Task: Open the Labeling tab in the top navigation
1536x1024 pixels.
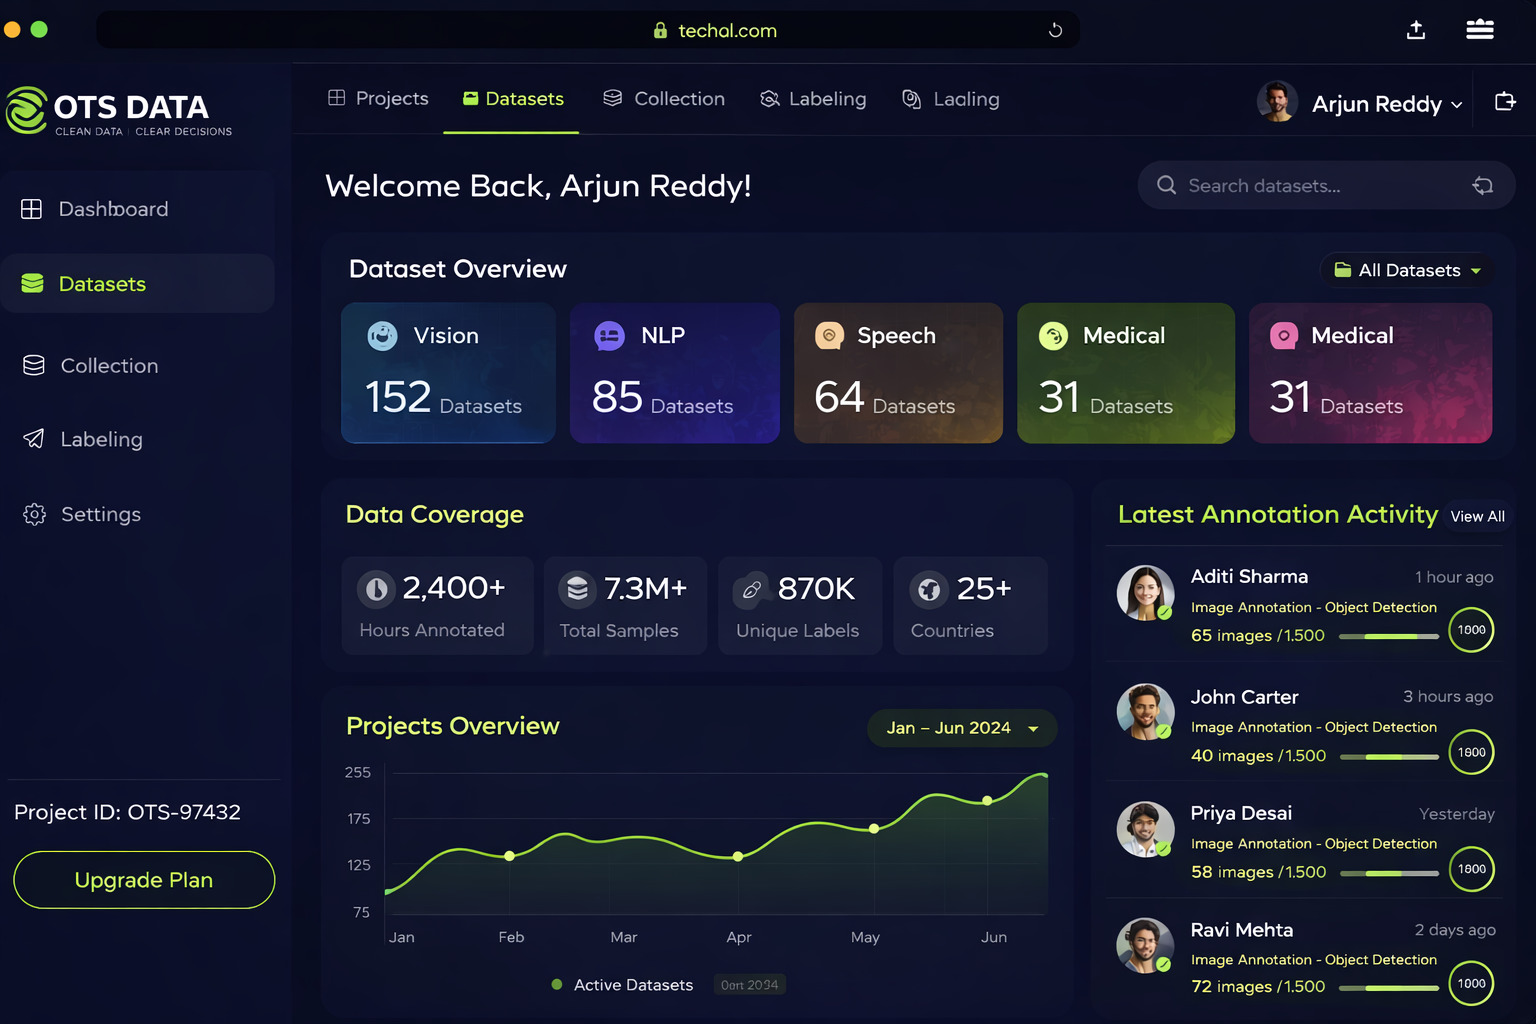Action: pos(813,99)
